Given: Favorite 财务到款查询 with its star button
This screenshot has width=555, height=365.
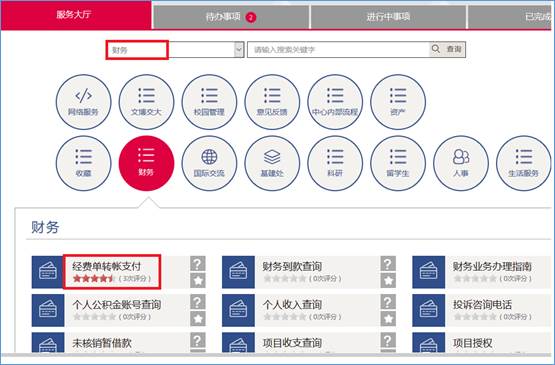Looking at the screenshot, I should tap(388, 280).
